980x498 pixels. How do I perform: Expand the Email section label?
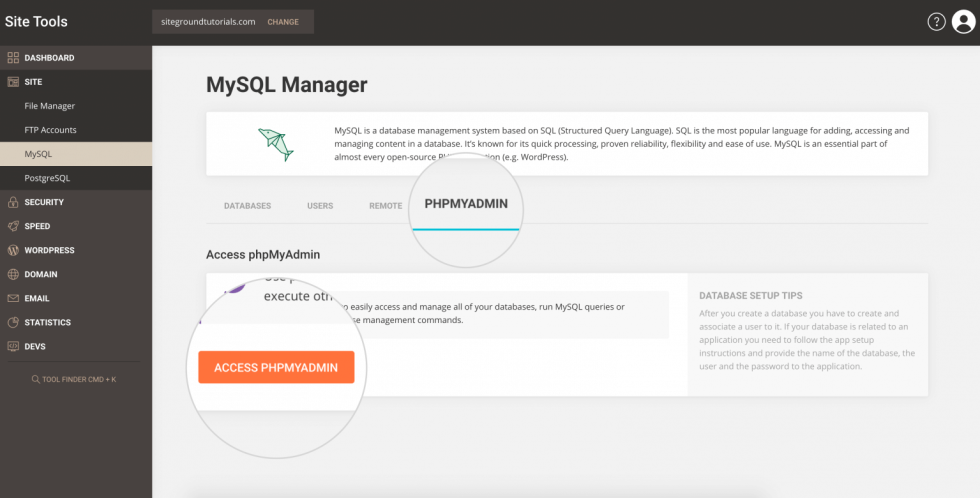point(37,299)
